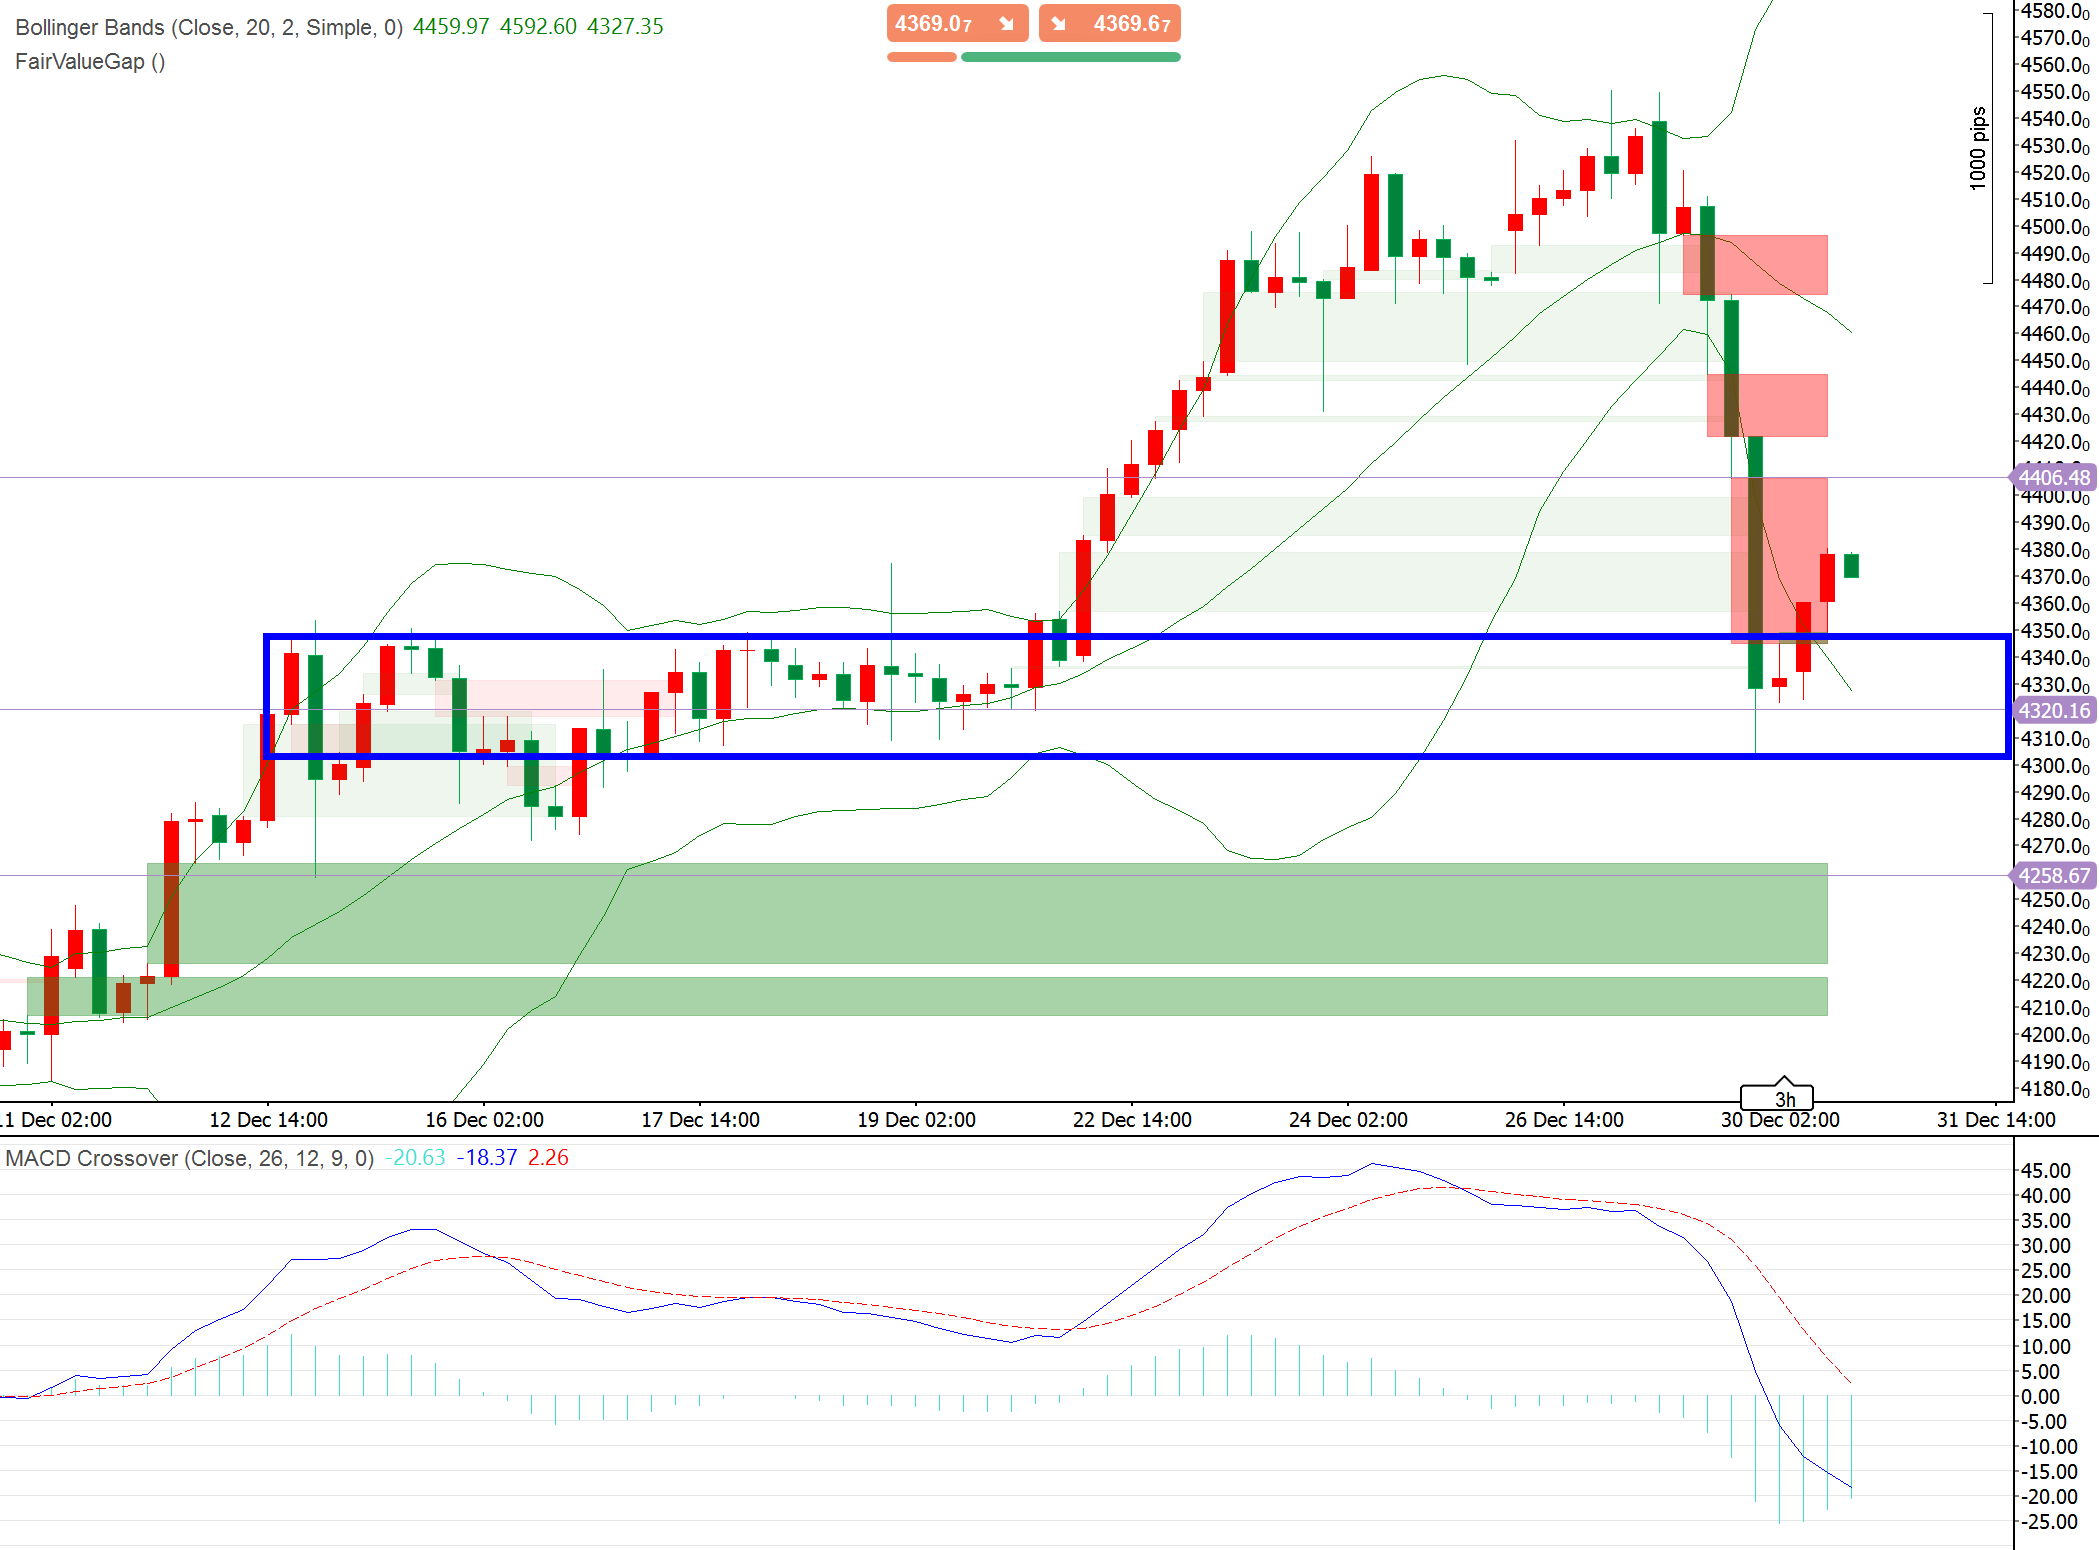Click the 4258.67 price level marker
Screen dimensions: 2099x1550
2053,876
